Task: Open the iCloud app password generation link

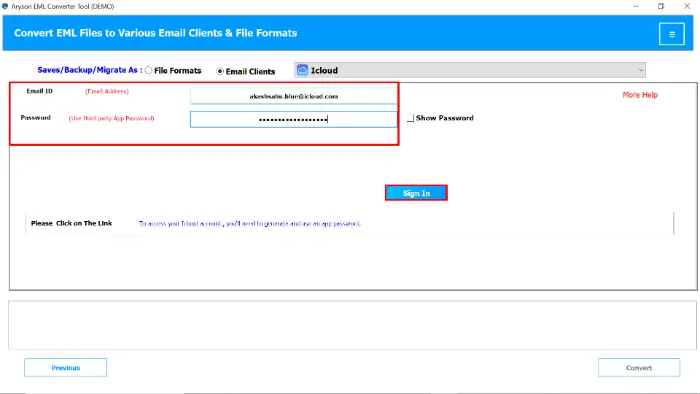Action: (x=250, y=223)
